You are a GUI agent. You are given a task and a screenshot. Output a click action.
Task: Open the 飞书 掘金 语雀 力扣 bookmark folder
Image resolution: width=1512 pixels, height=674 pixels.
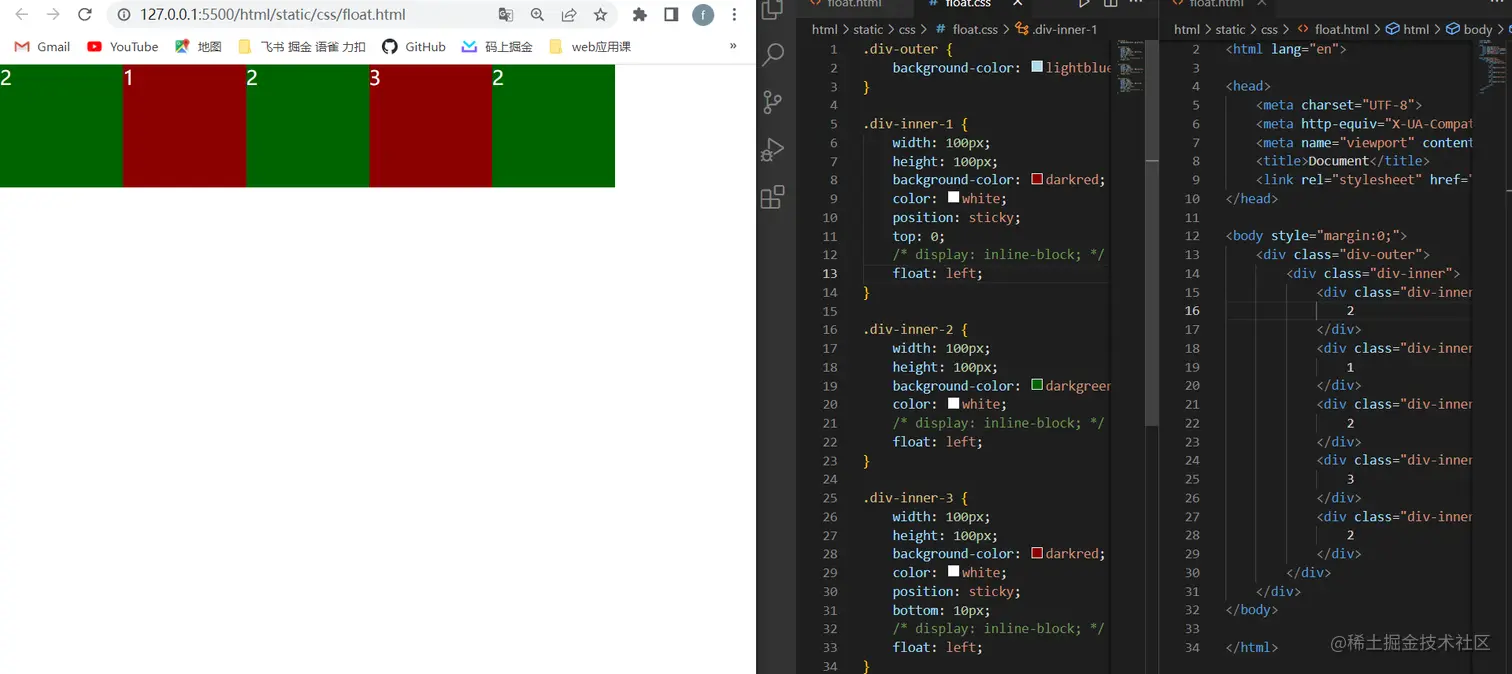pyautogui.click(x=302, y=47)
